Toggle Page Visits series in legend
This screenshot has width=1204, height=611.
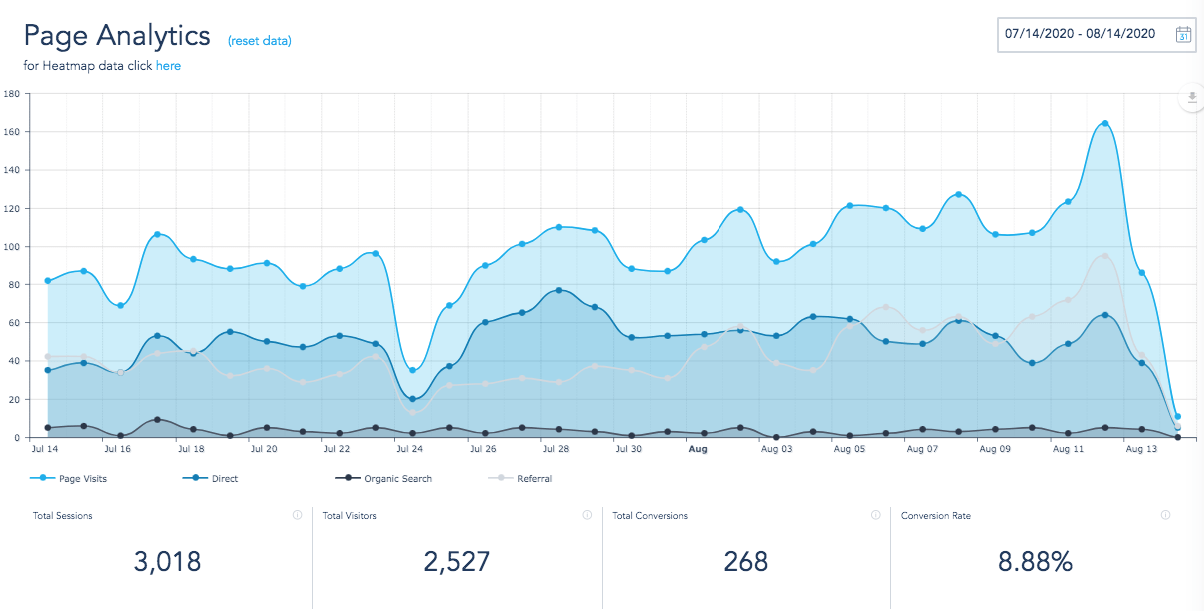(x=67, y=479)
